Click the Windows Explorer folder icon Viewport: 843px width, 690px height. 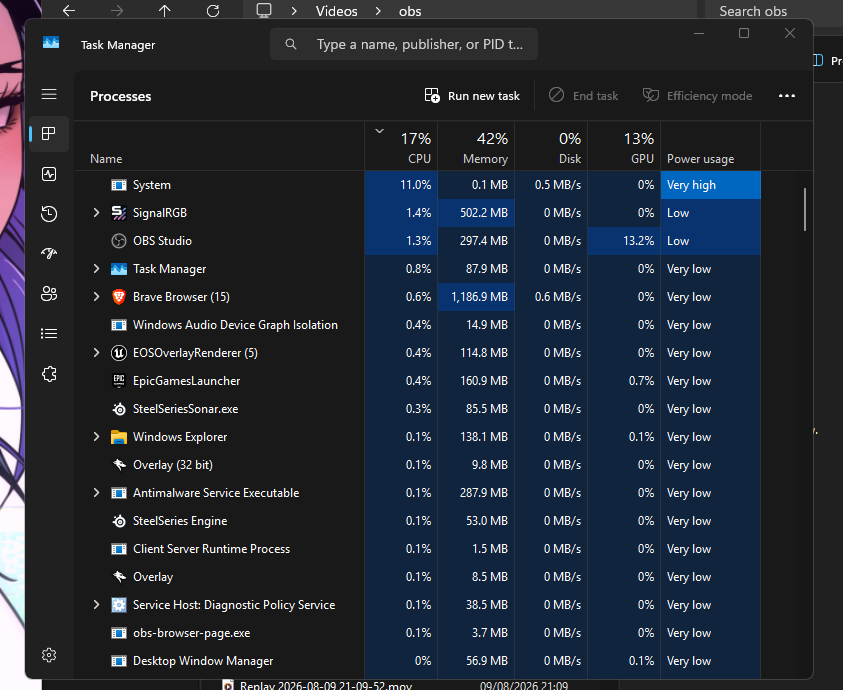119,437
